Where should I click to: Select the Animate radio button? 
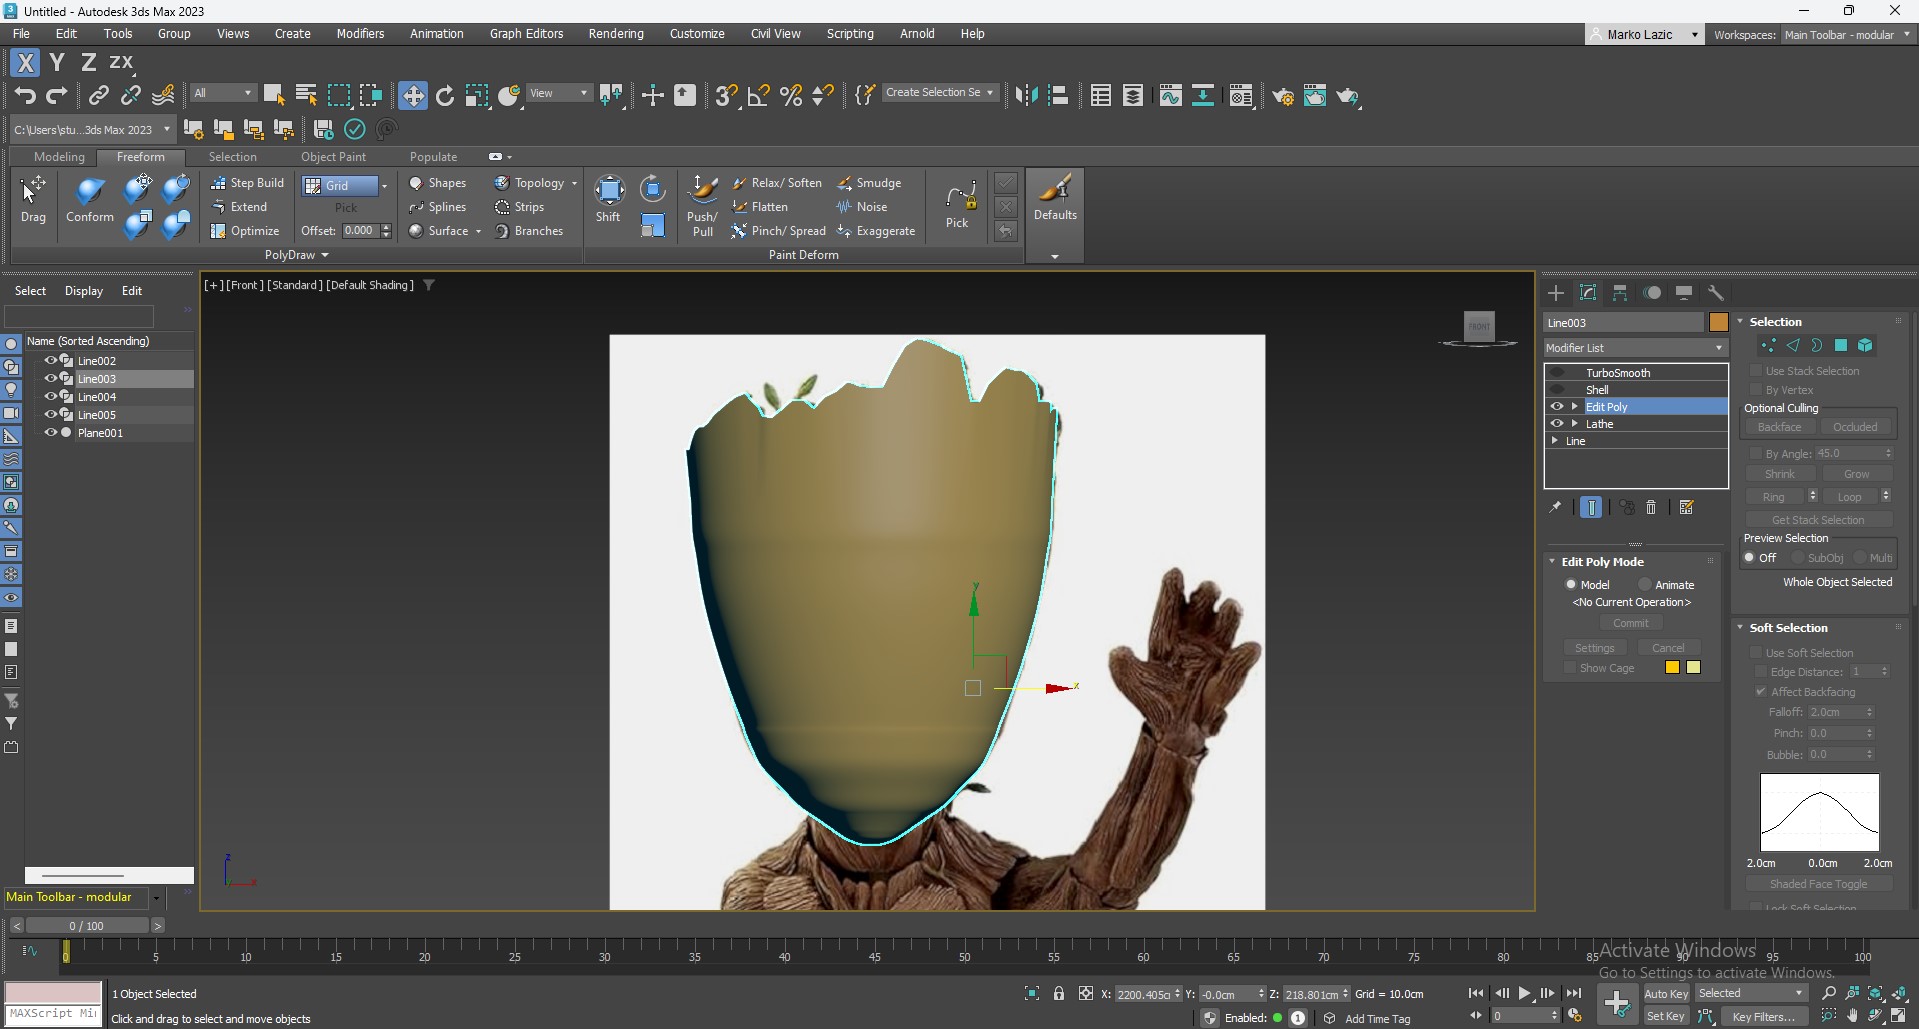pyautogui.click(x=1644, y=585)
